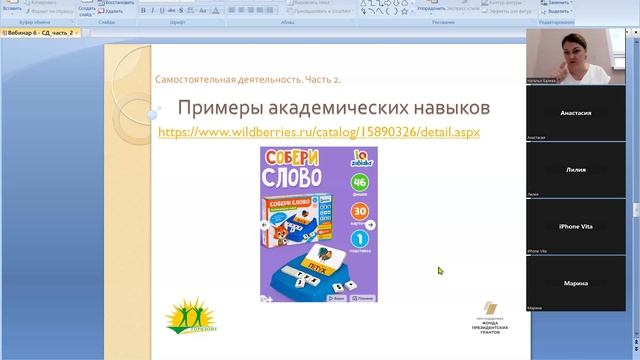The width and height of the screenshot is (640, 360).
Task: Click Рисование group label
Action: point(443,22)
